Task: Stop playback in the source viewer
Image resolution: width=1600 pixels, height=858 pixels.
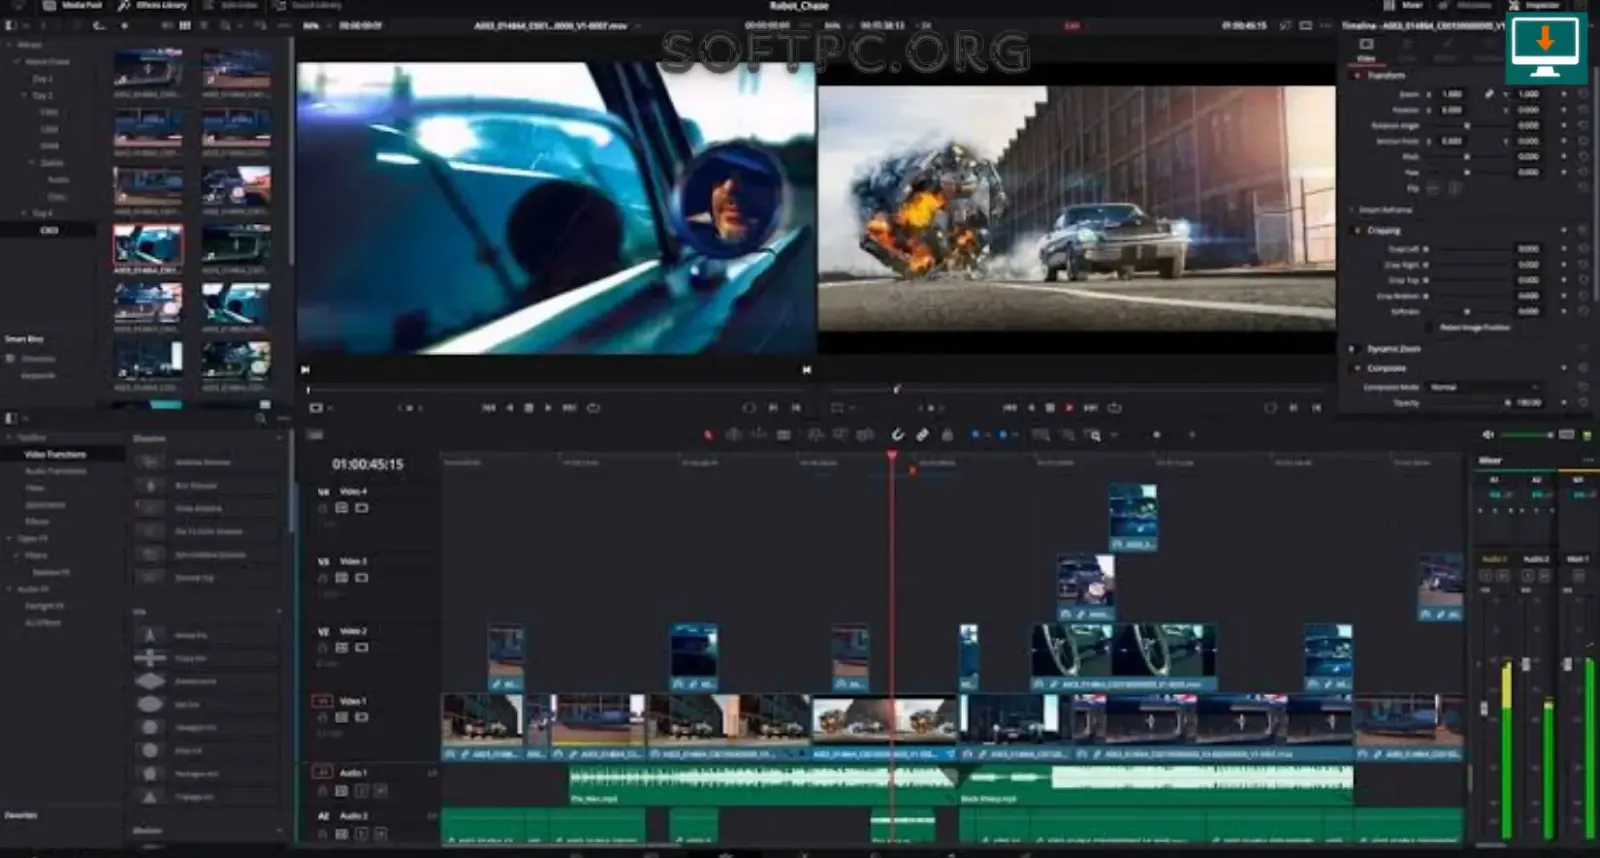Action: coord(529,408)
